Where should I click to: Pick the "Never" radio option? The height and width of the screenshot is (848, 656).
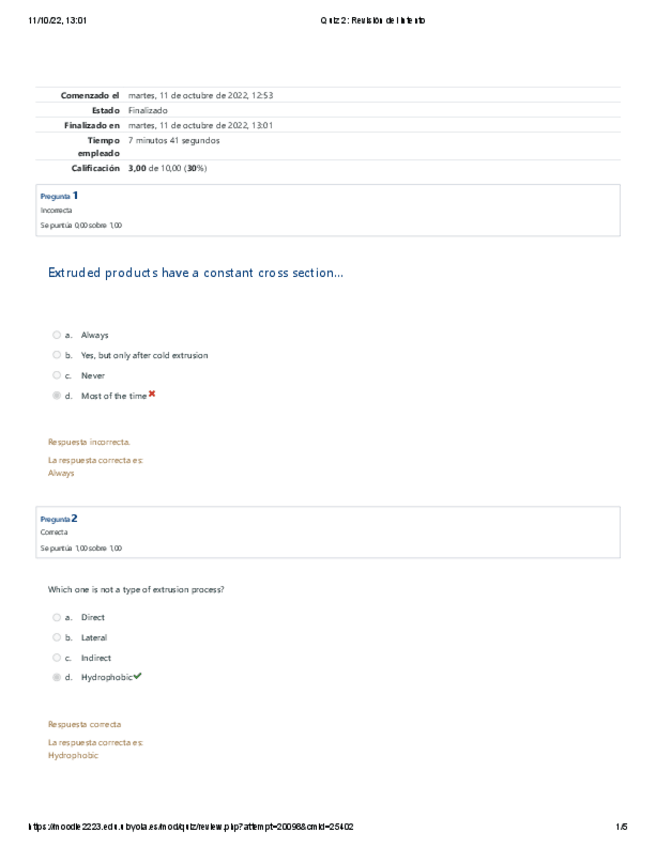coord(57,376)
